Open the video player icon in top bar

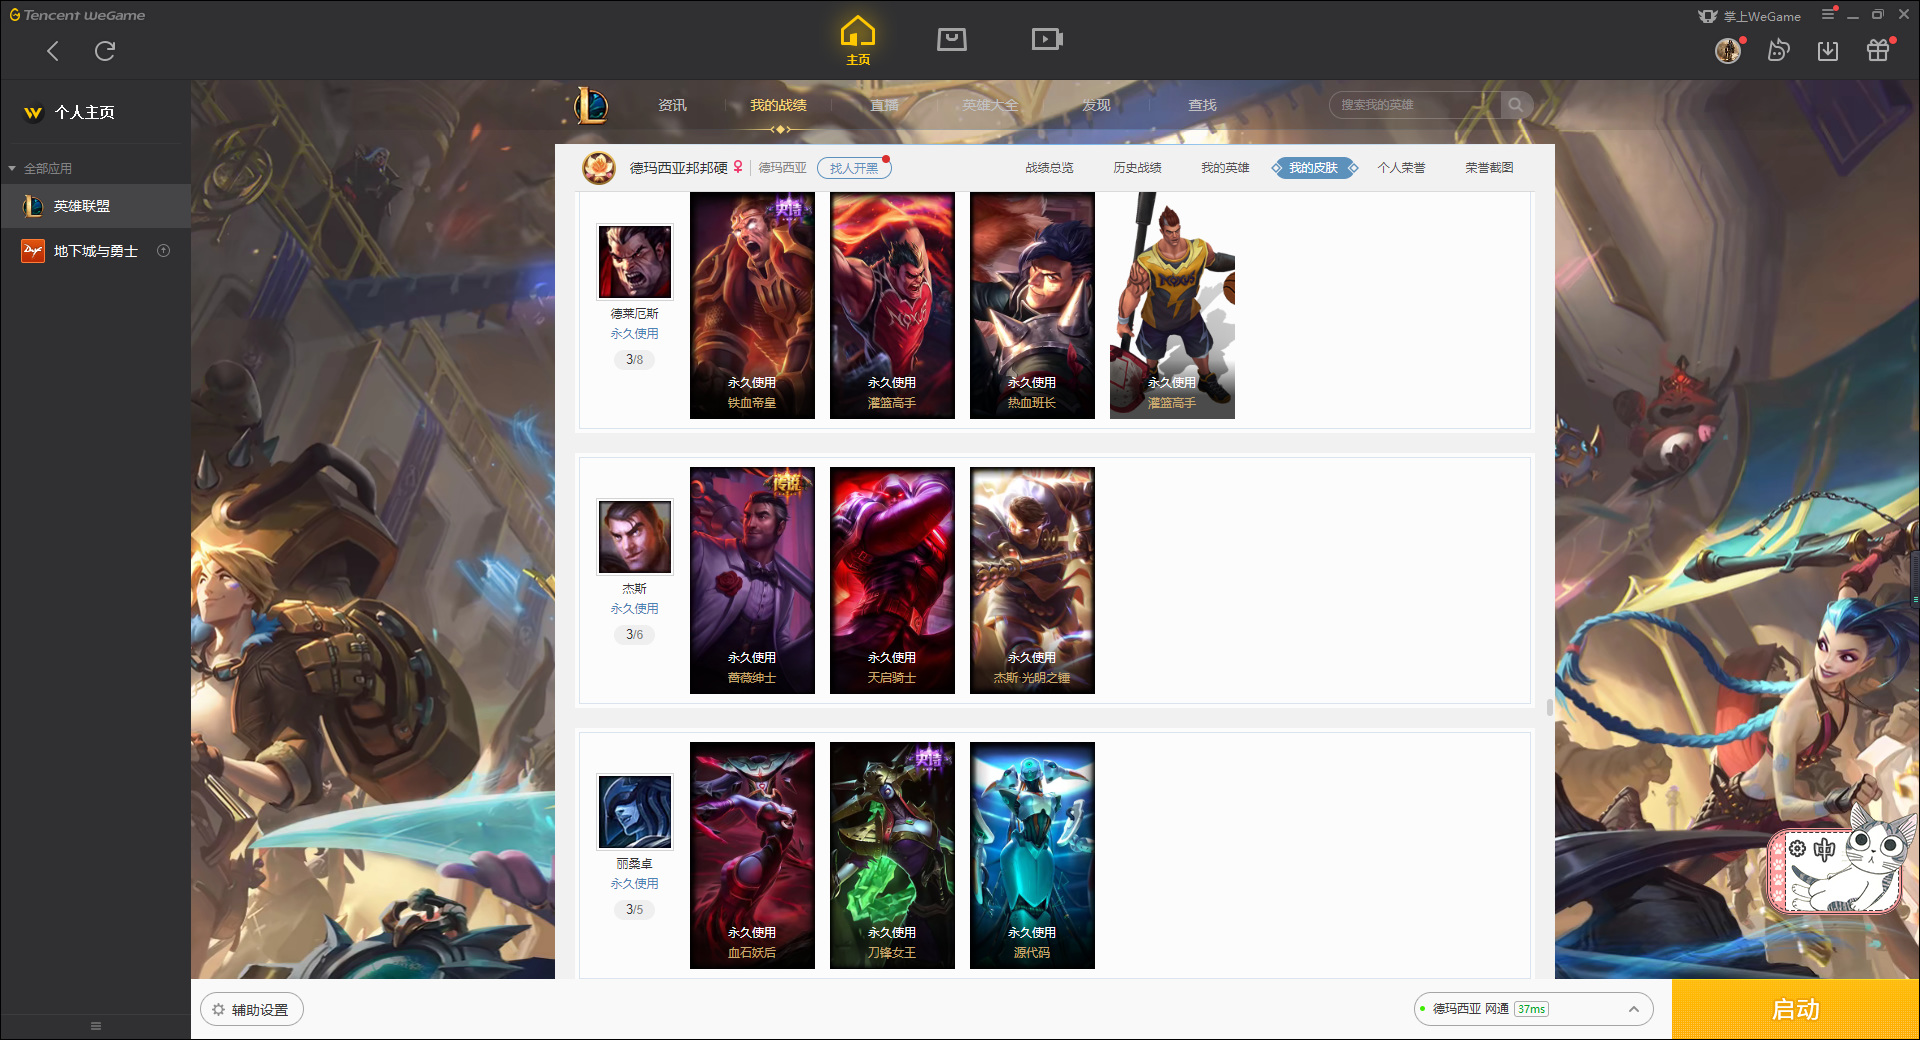pyautogui.click(x=1047, y=39)
